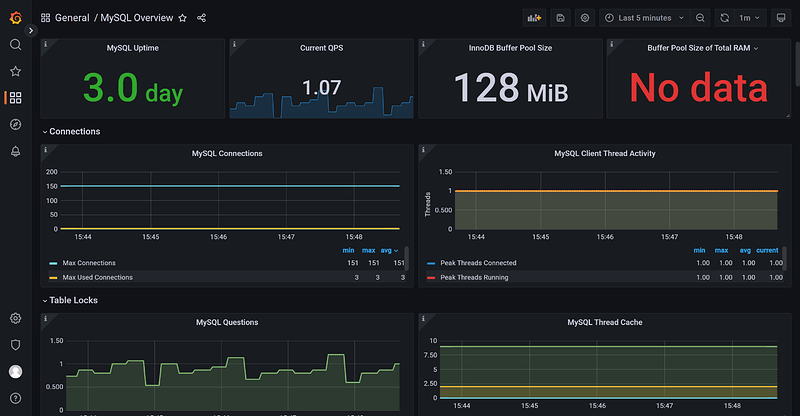Refresh the dashboard

(x=724, y=18)
